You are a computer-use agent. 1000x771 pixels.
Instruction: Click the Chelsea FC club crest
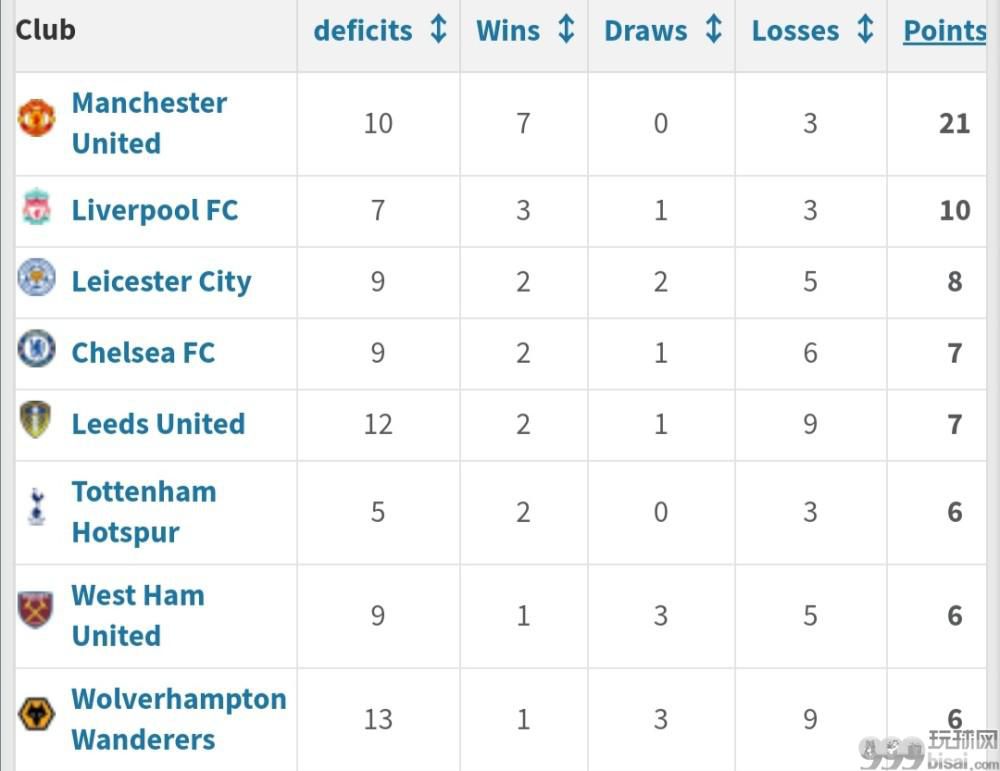tap(36, 348)
